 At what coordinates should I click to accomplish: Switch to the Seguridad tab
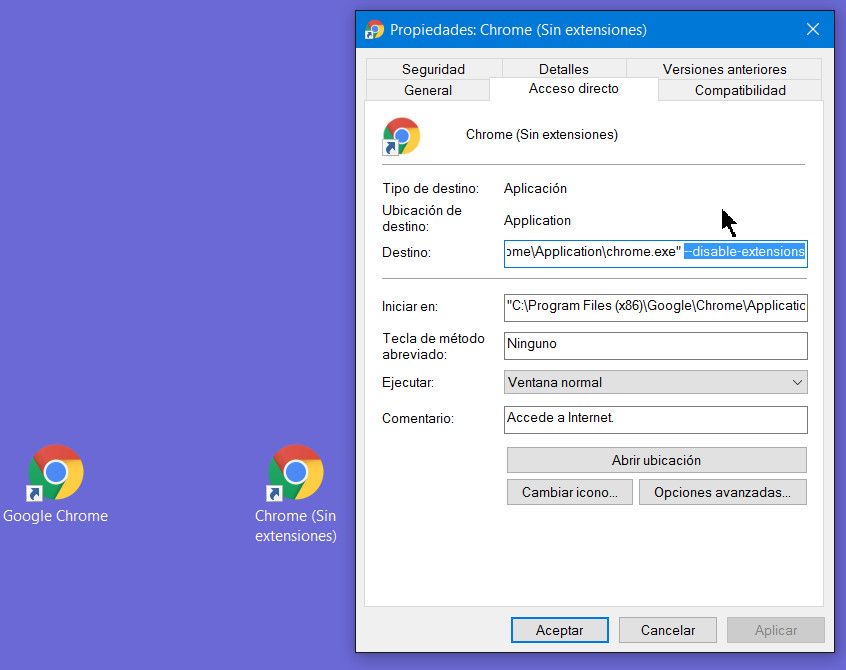(433, 69)
